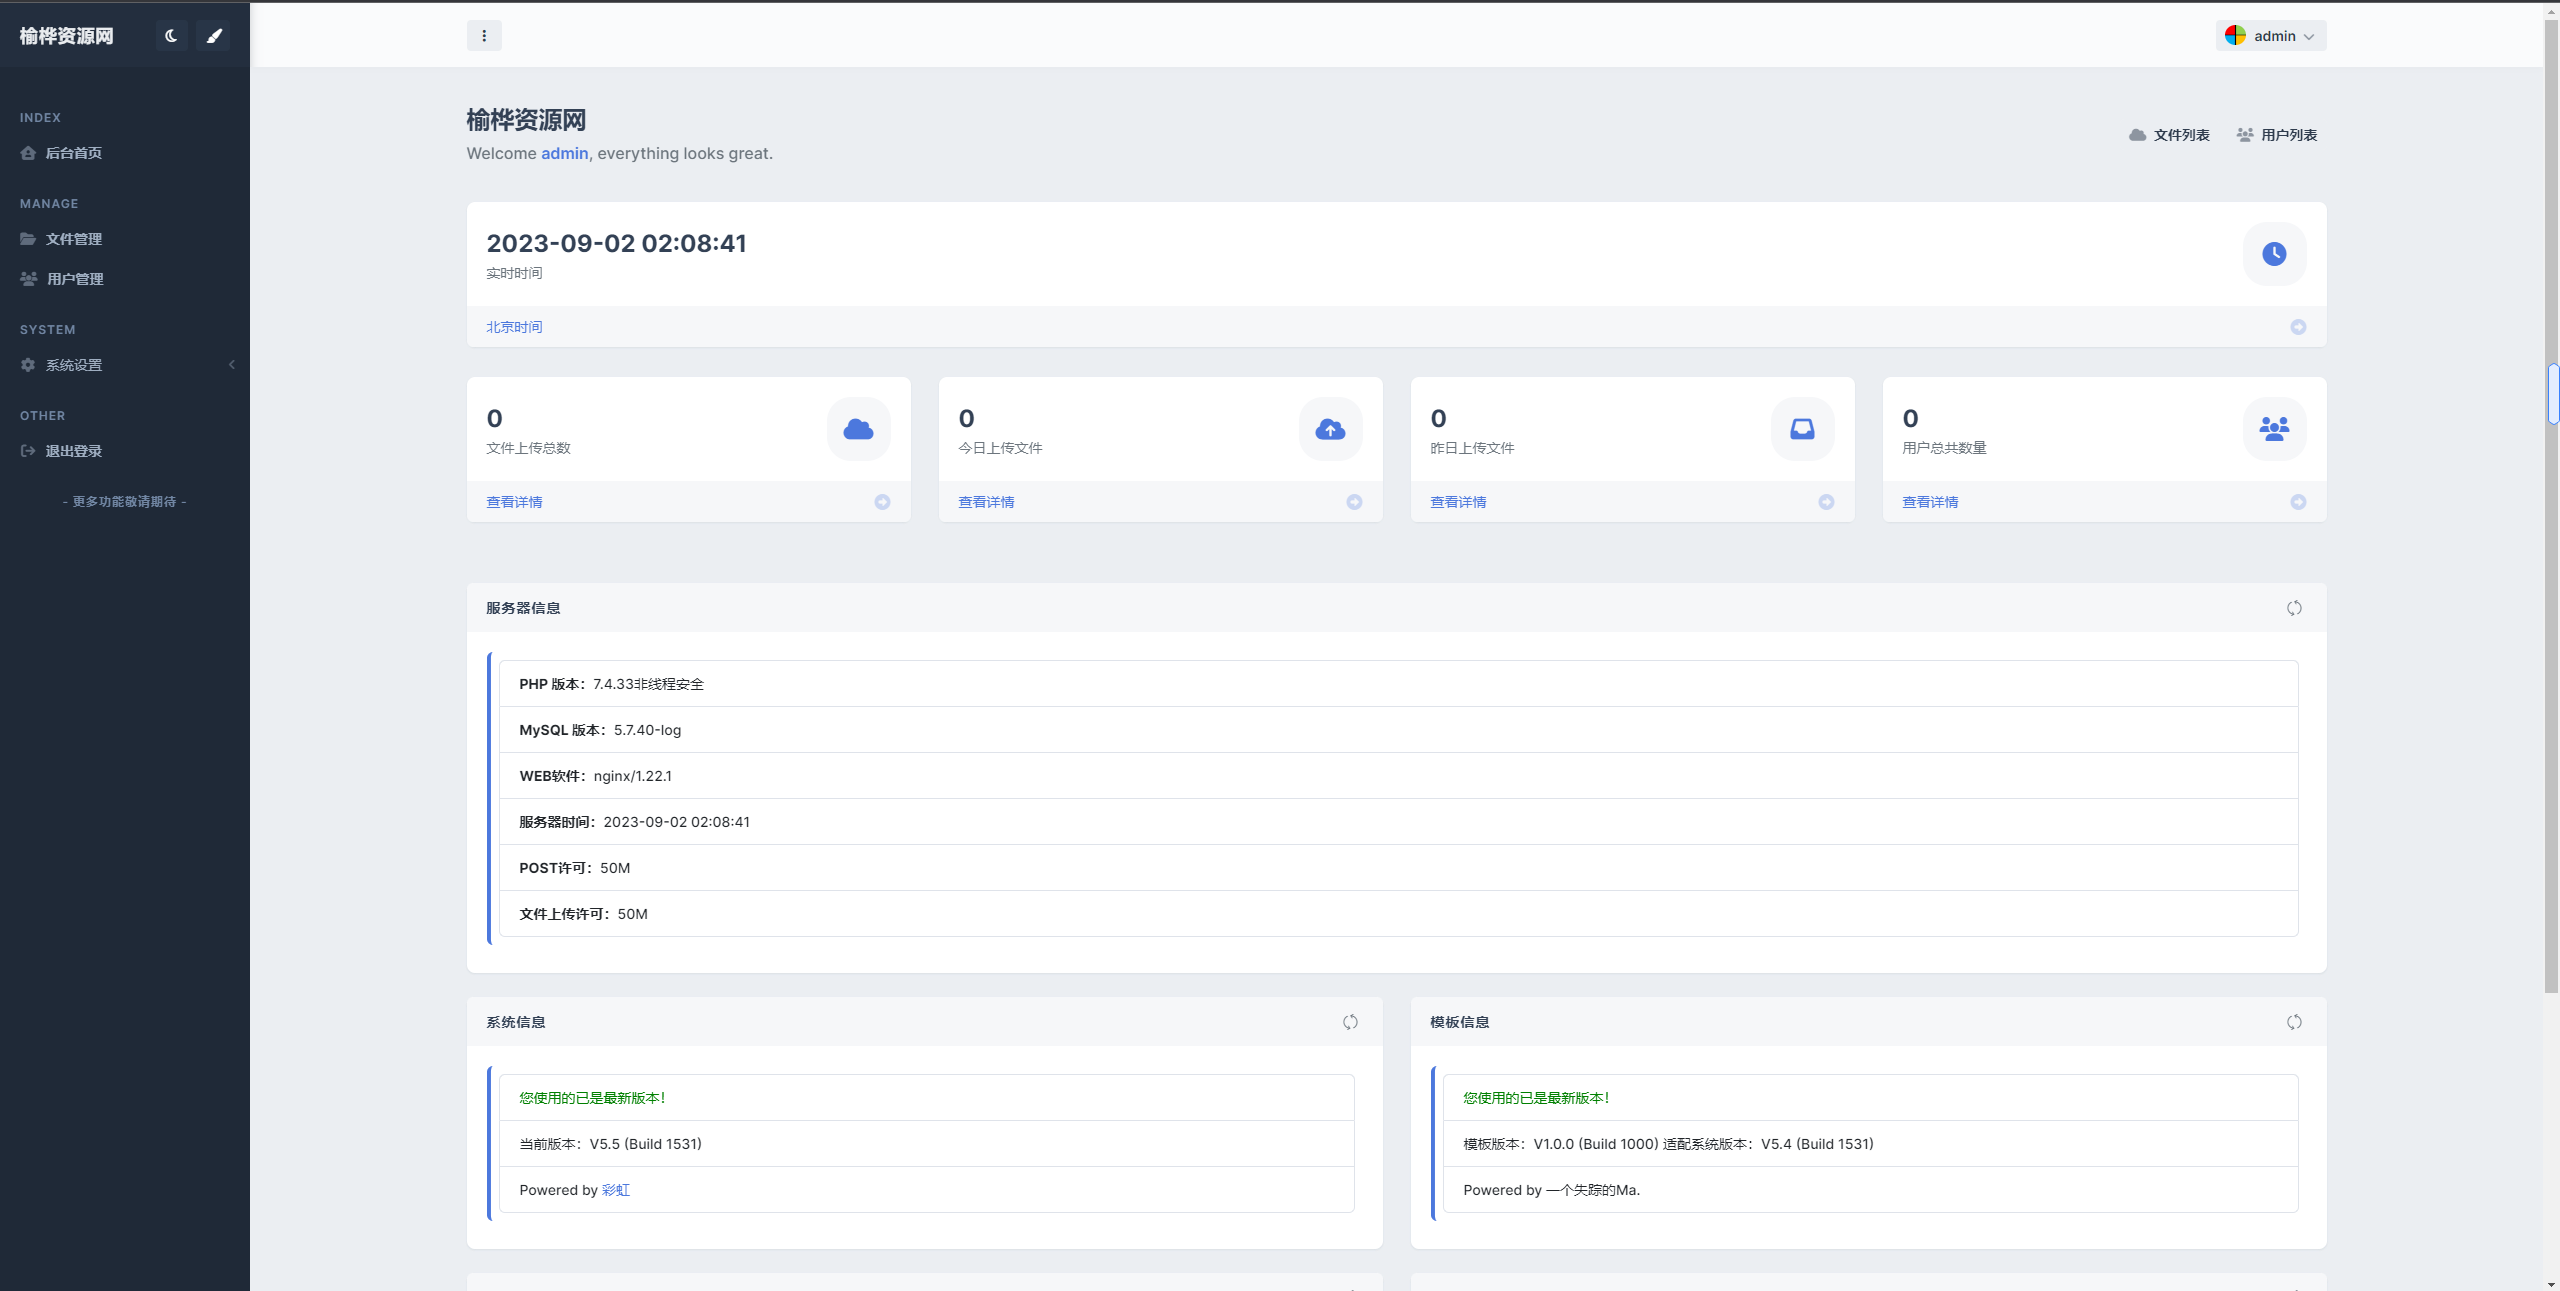Click 北京时间 link
The width and height of the screenshot is (2560, 1291).
[514, 327]
